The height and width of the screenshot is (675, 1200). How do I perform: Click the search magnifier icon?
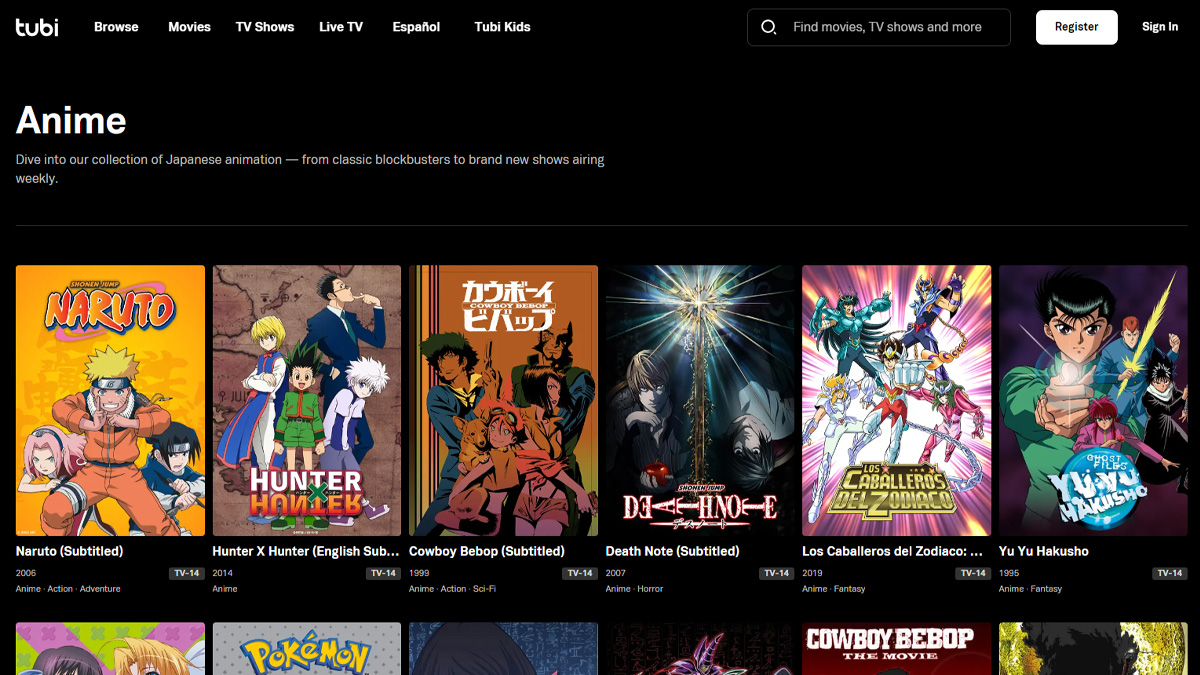point(769,27)
